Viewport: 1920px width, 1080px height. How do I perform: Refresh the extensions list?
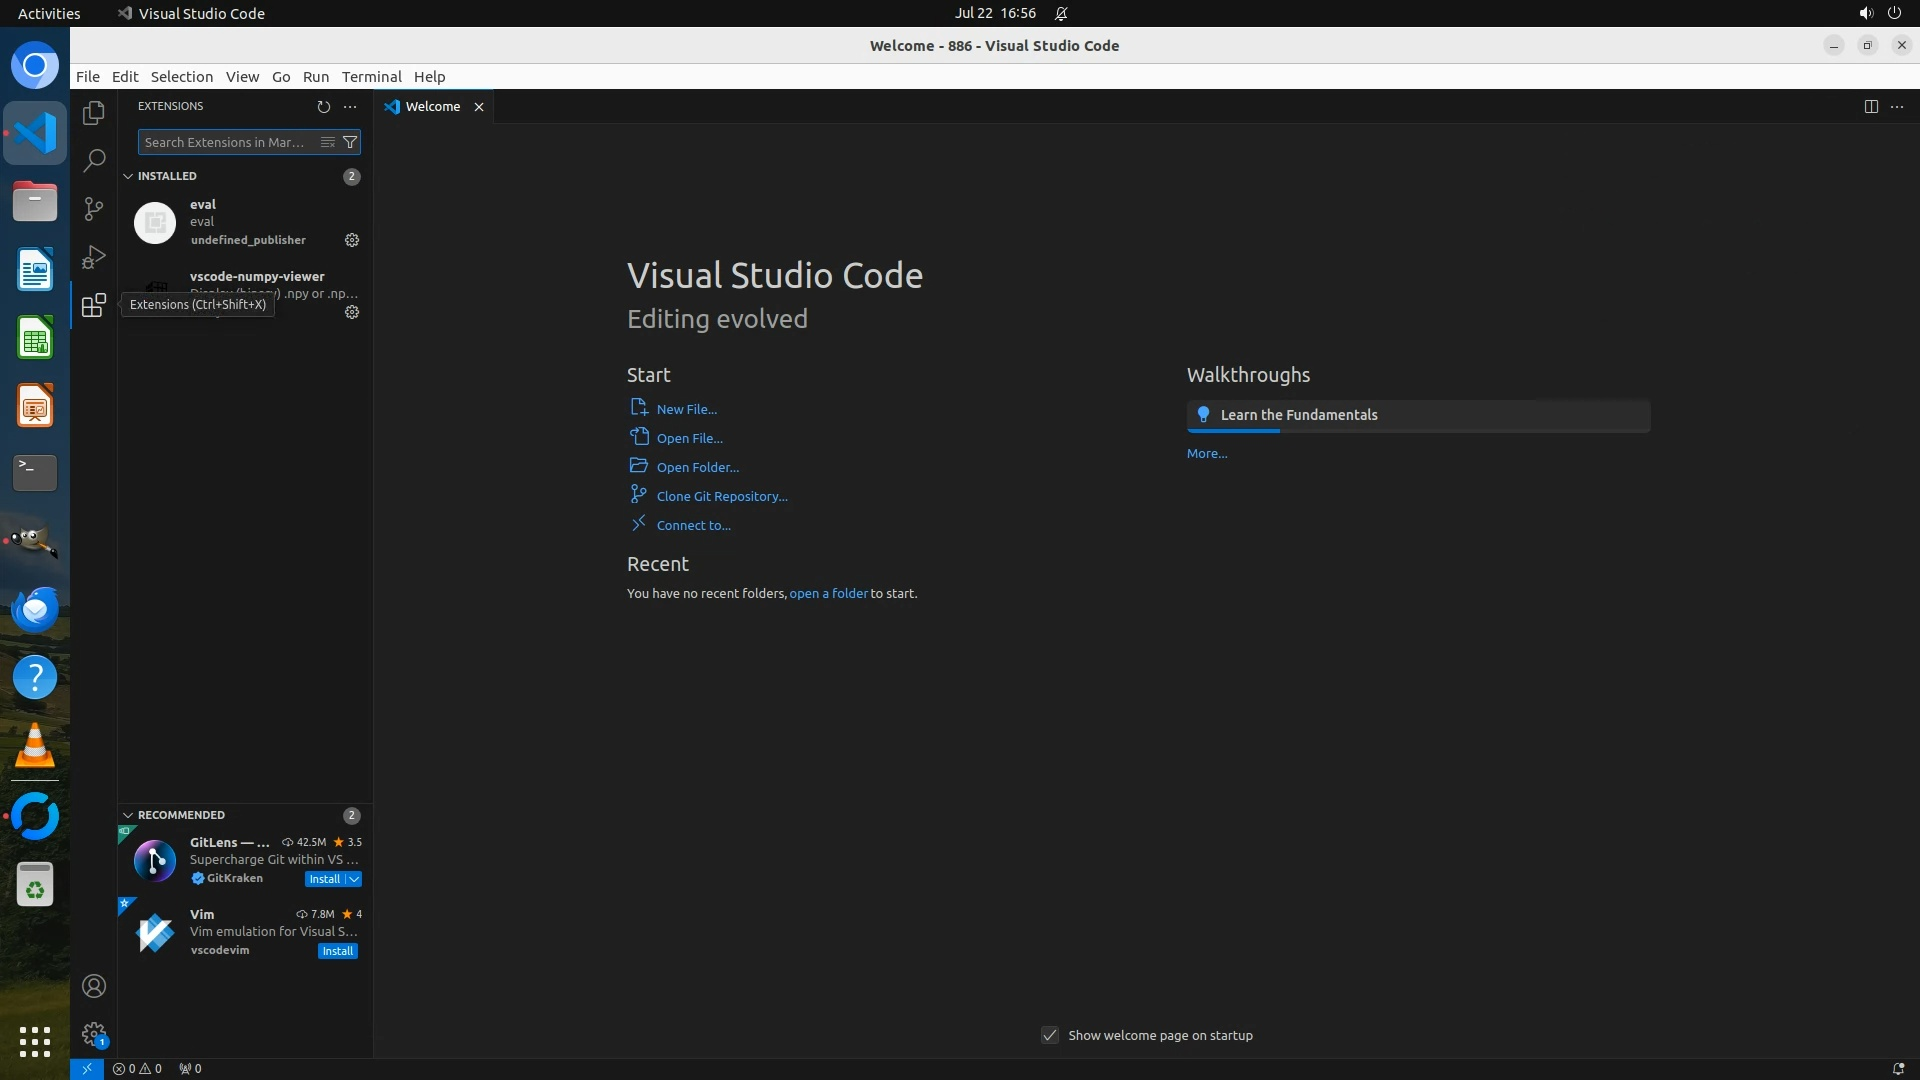tap(323, 106)
